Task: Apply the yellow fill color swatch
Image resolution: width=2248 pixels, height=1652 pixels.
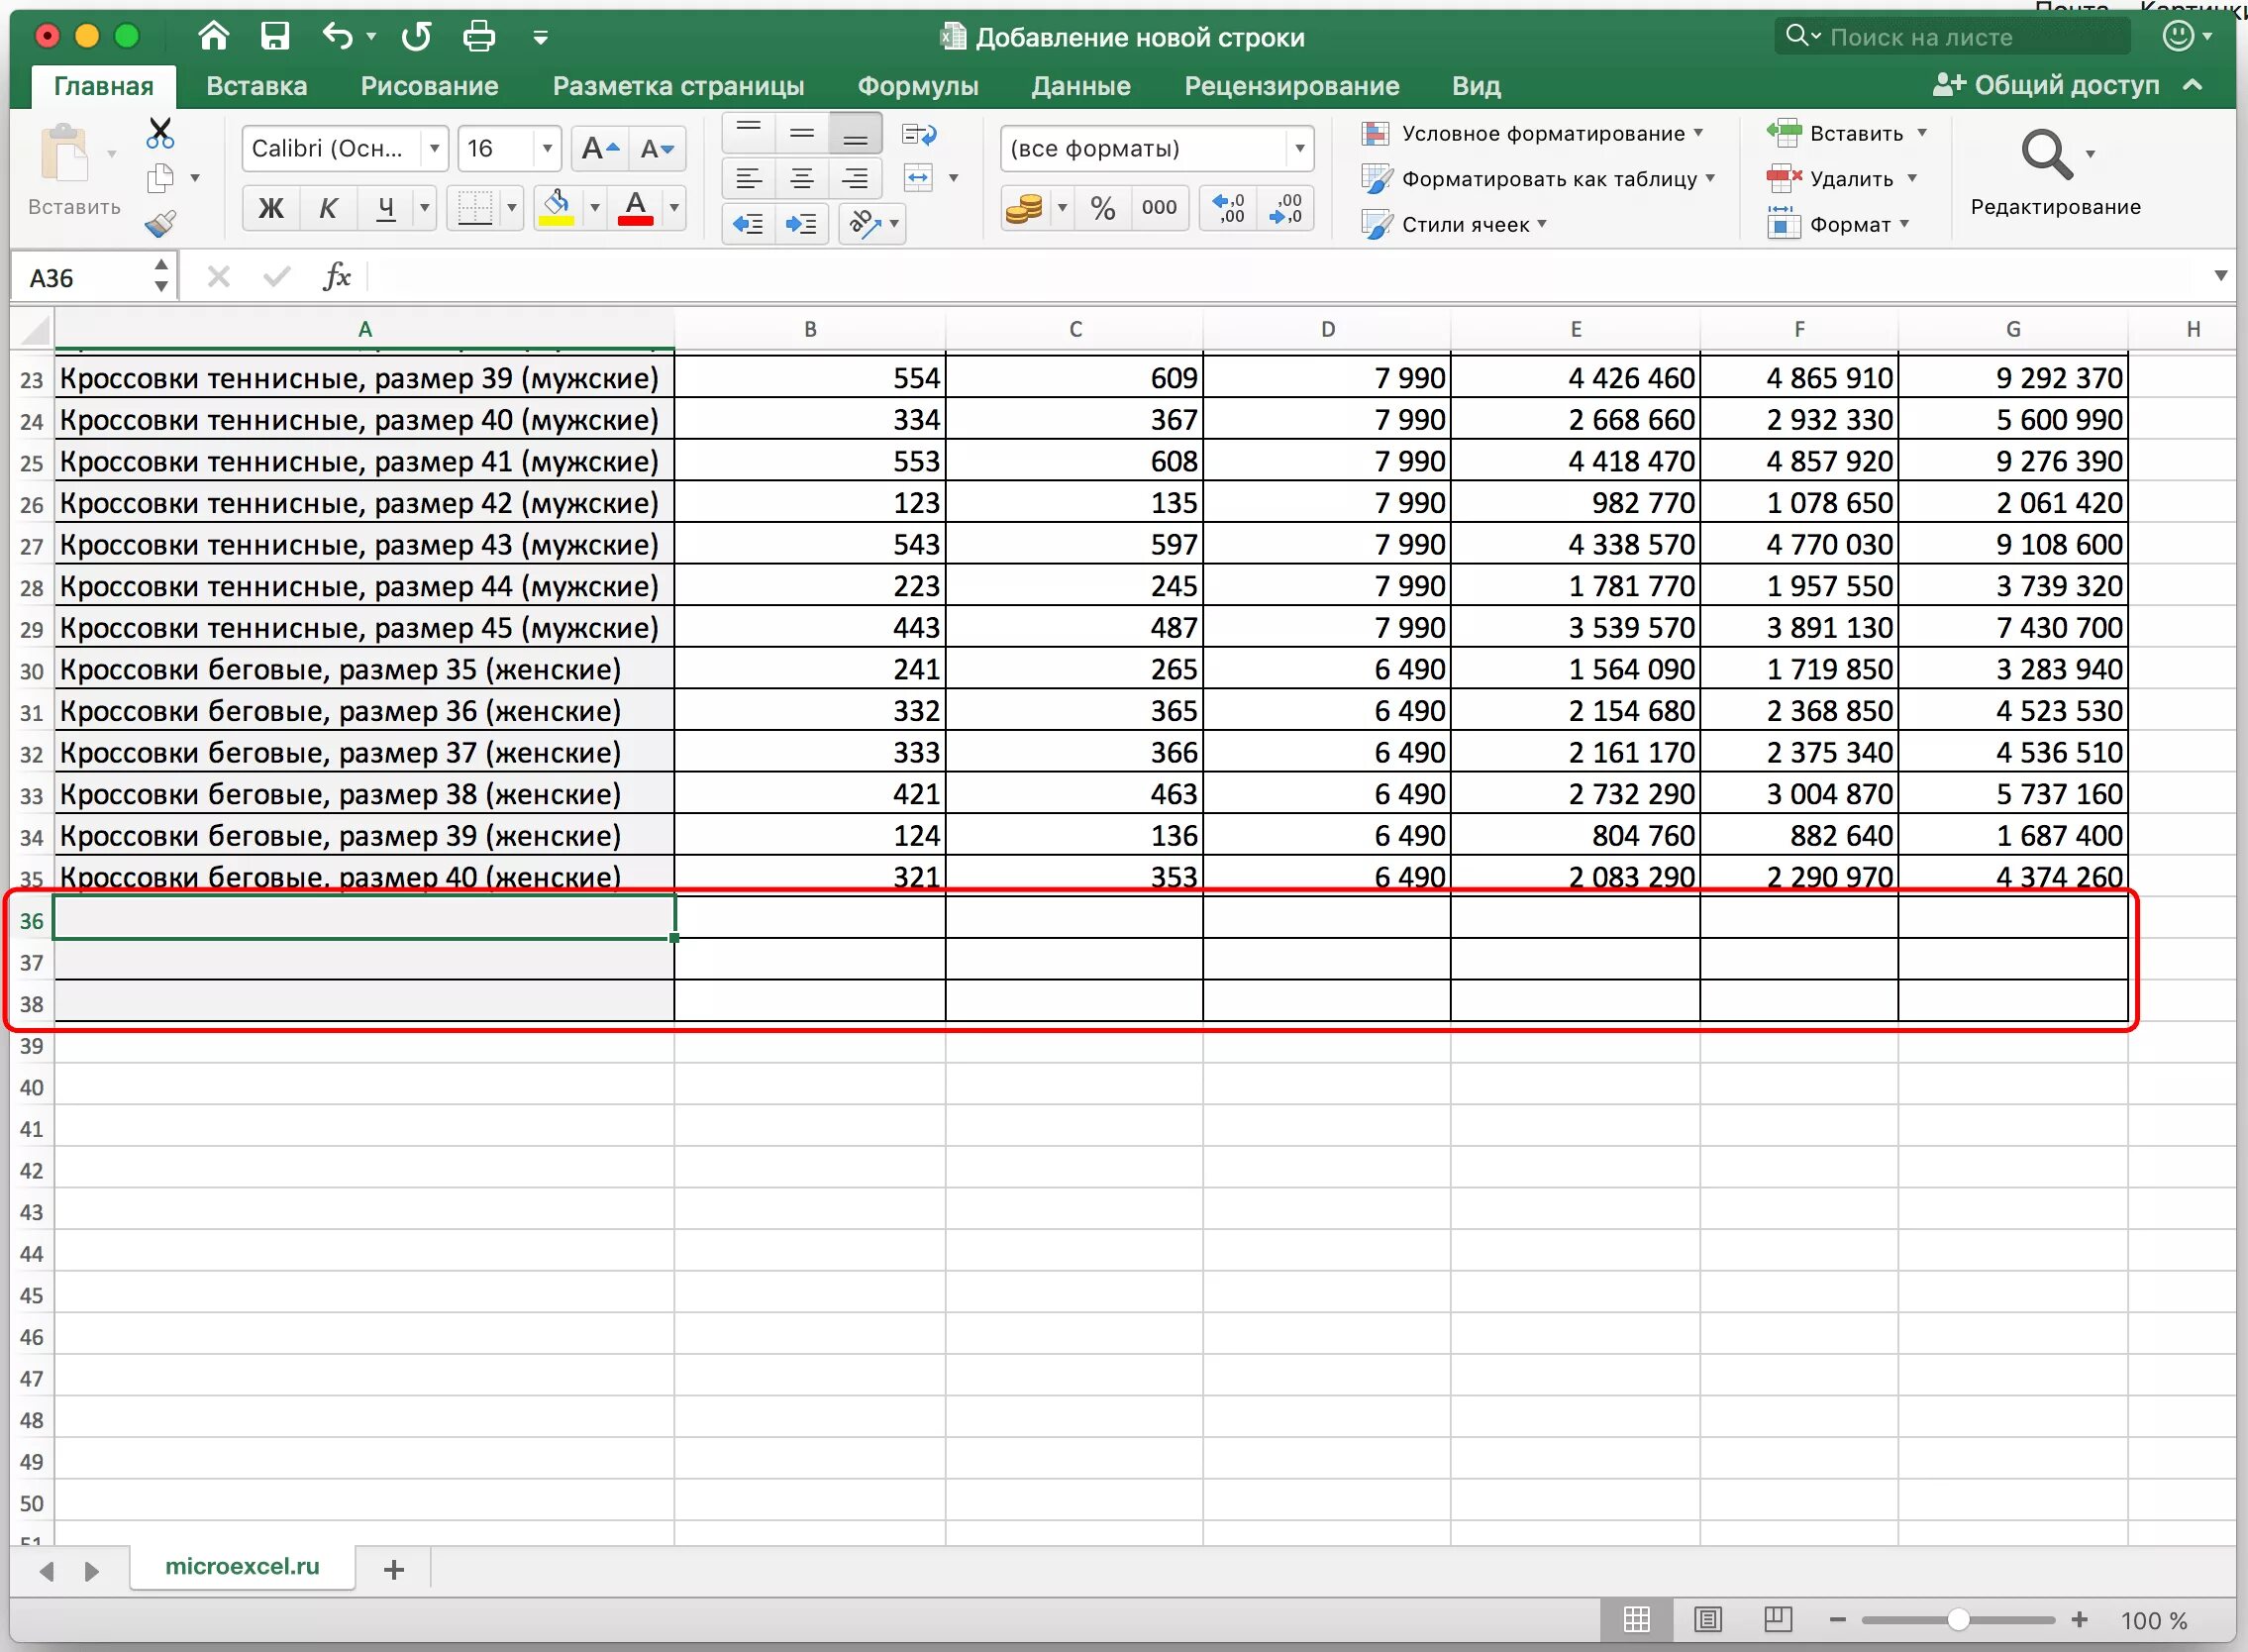Action: coord(556,208)
